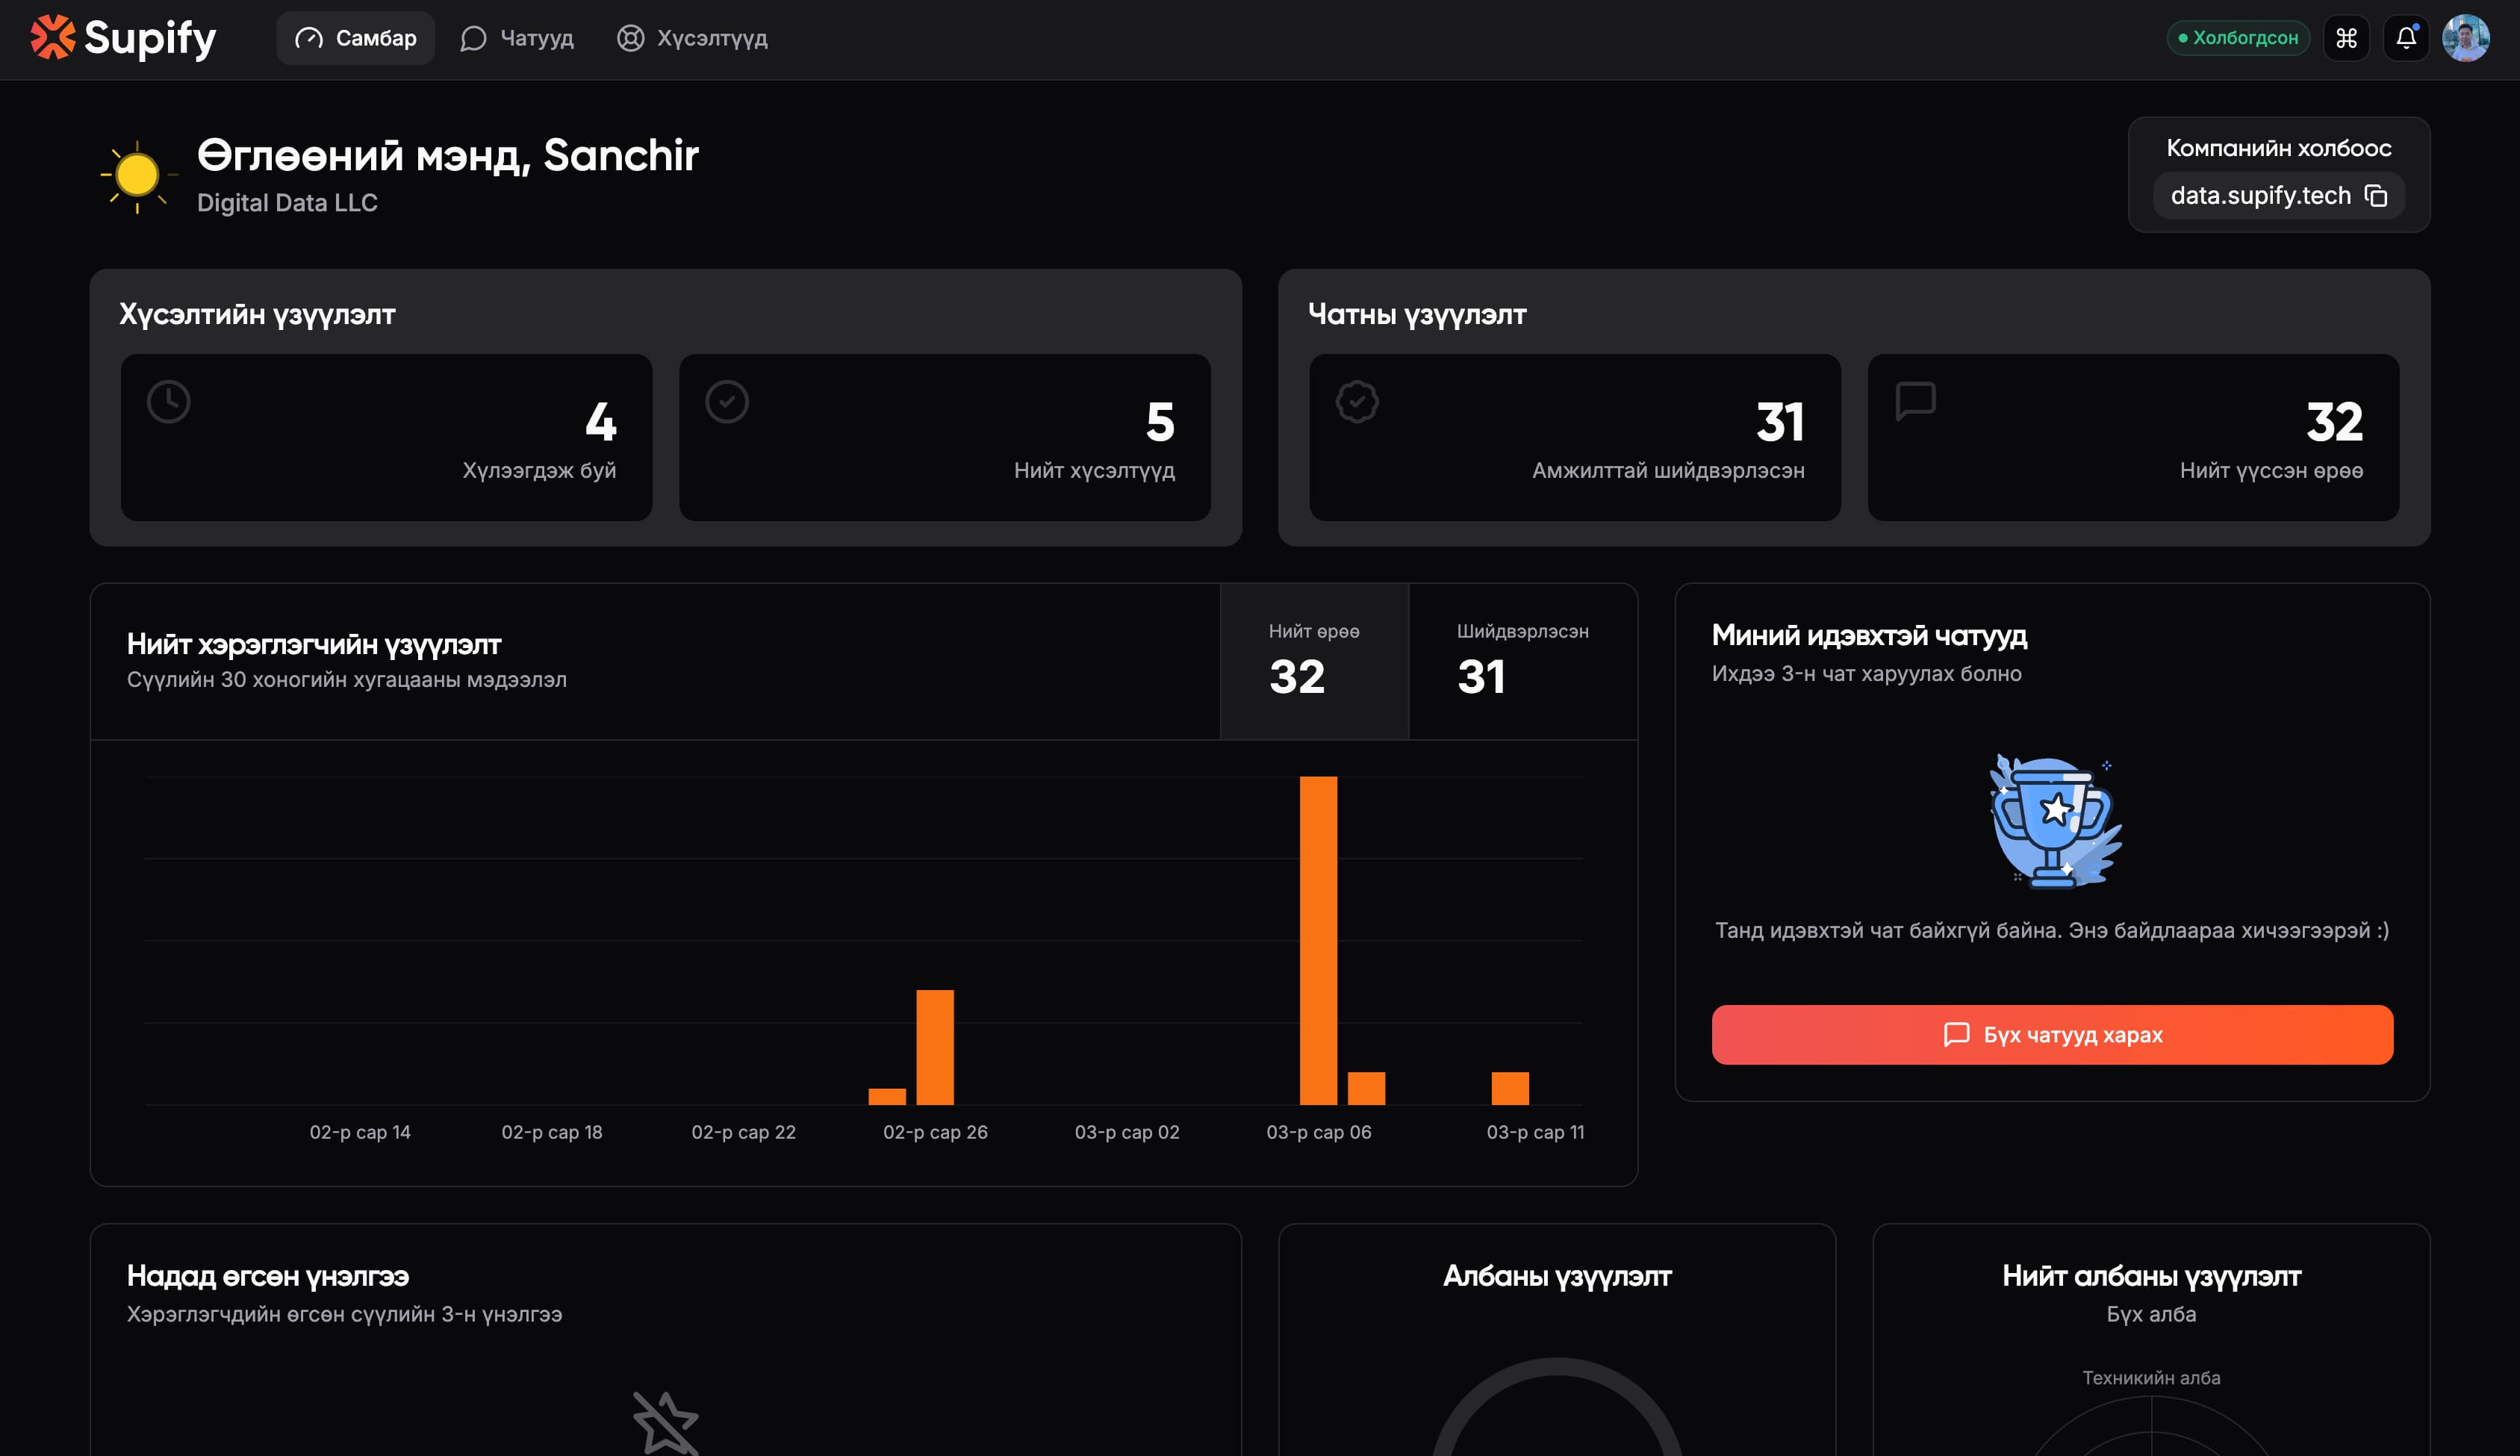
Task: Click the data.supify.tech link text
Action: 2260,195
